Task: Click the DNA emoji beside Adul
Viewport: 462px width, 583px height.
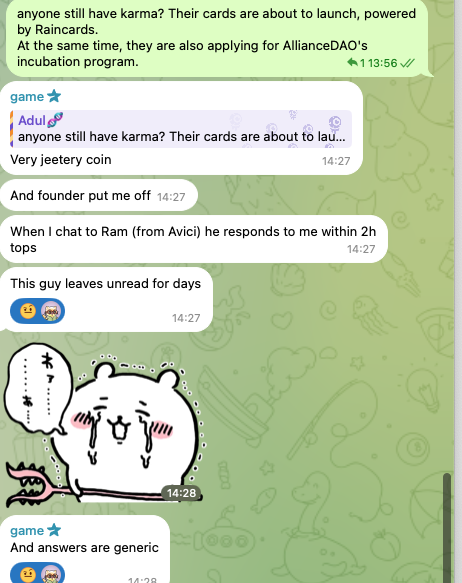Action: coord(55,120)
